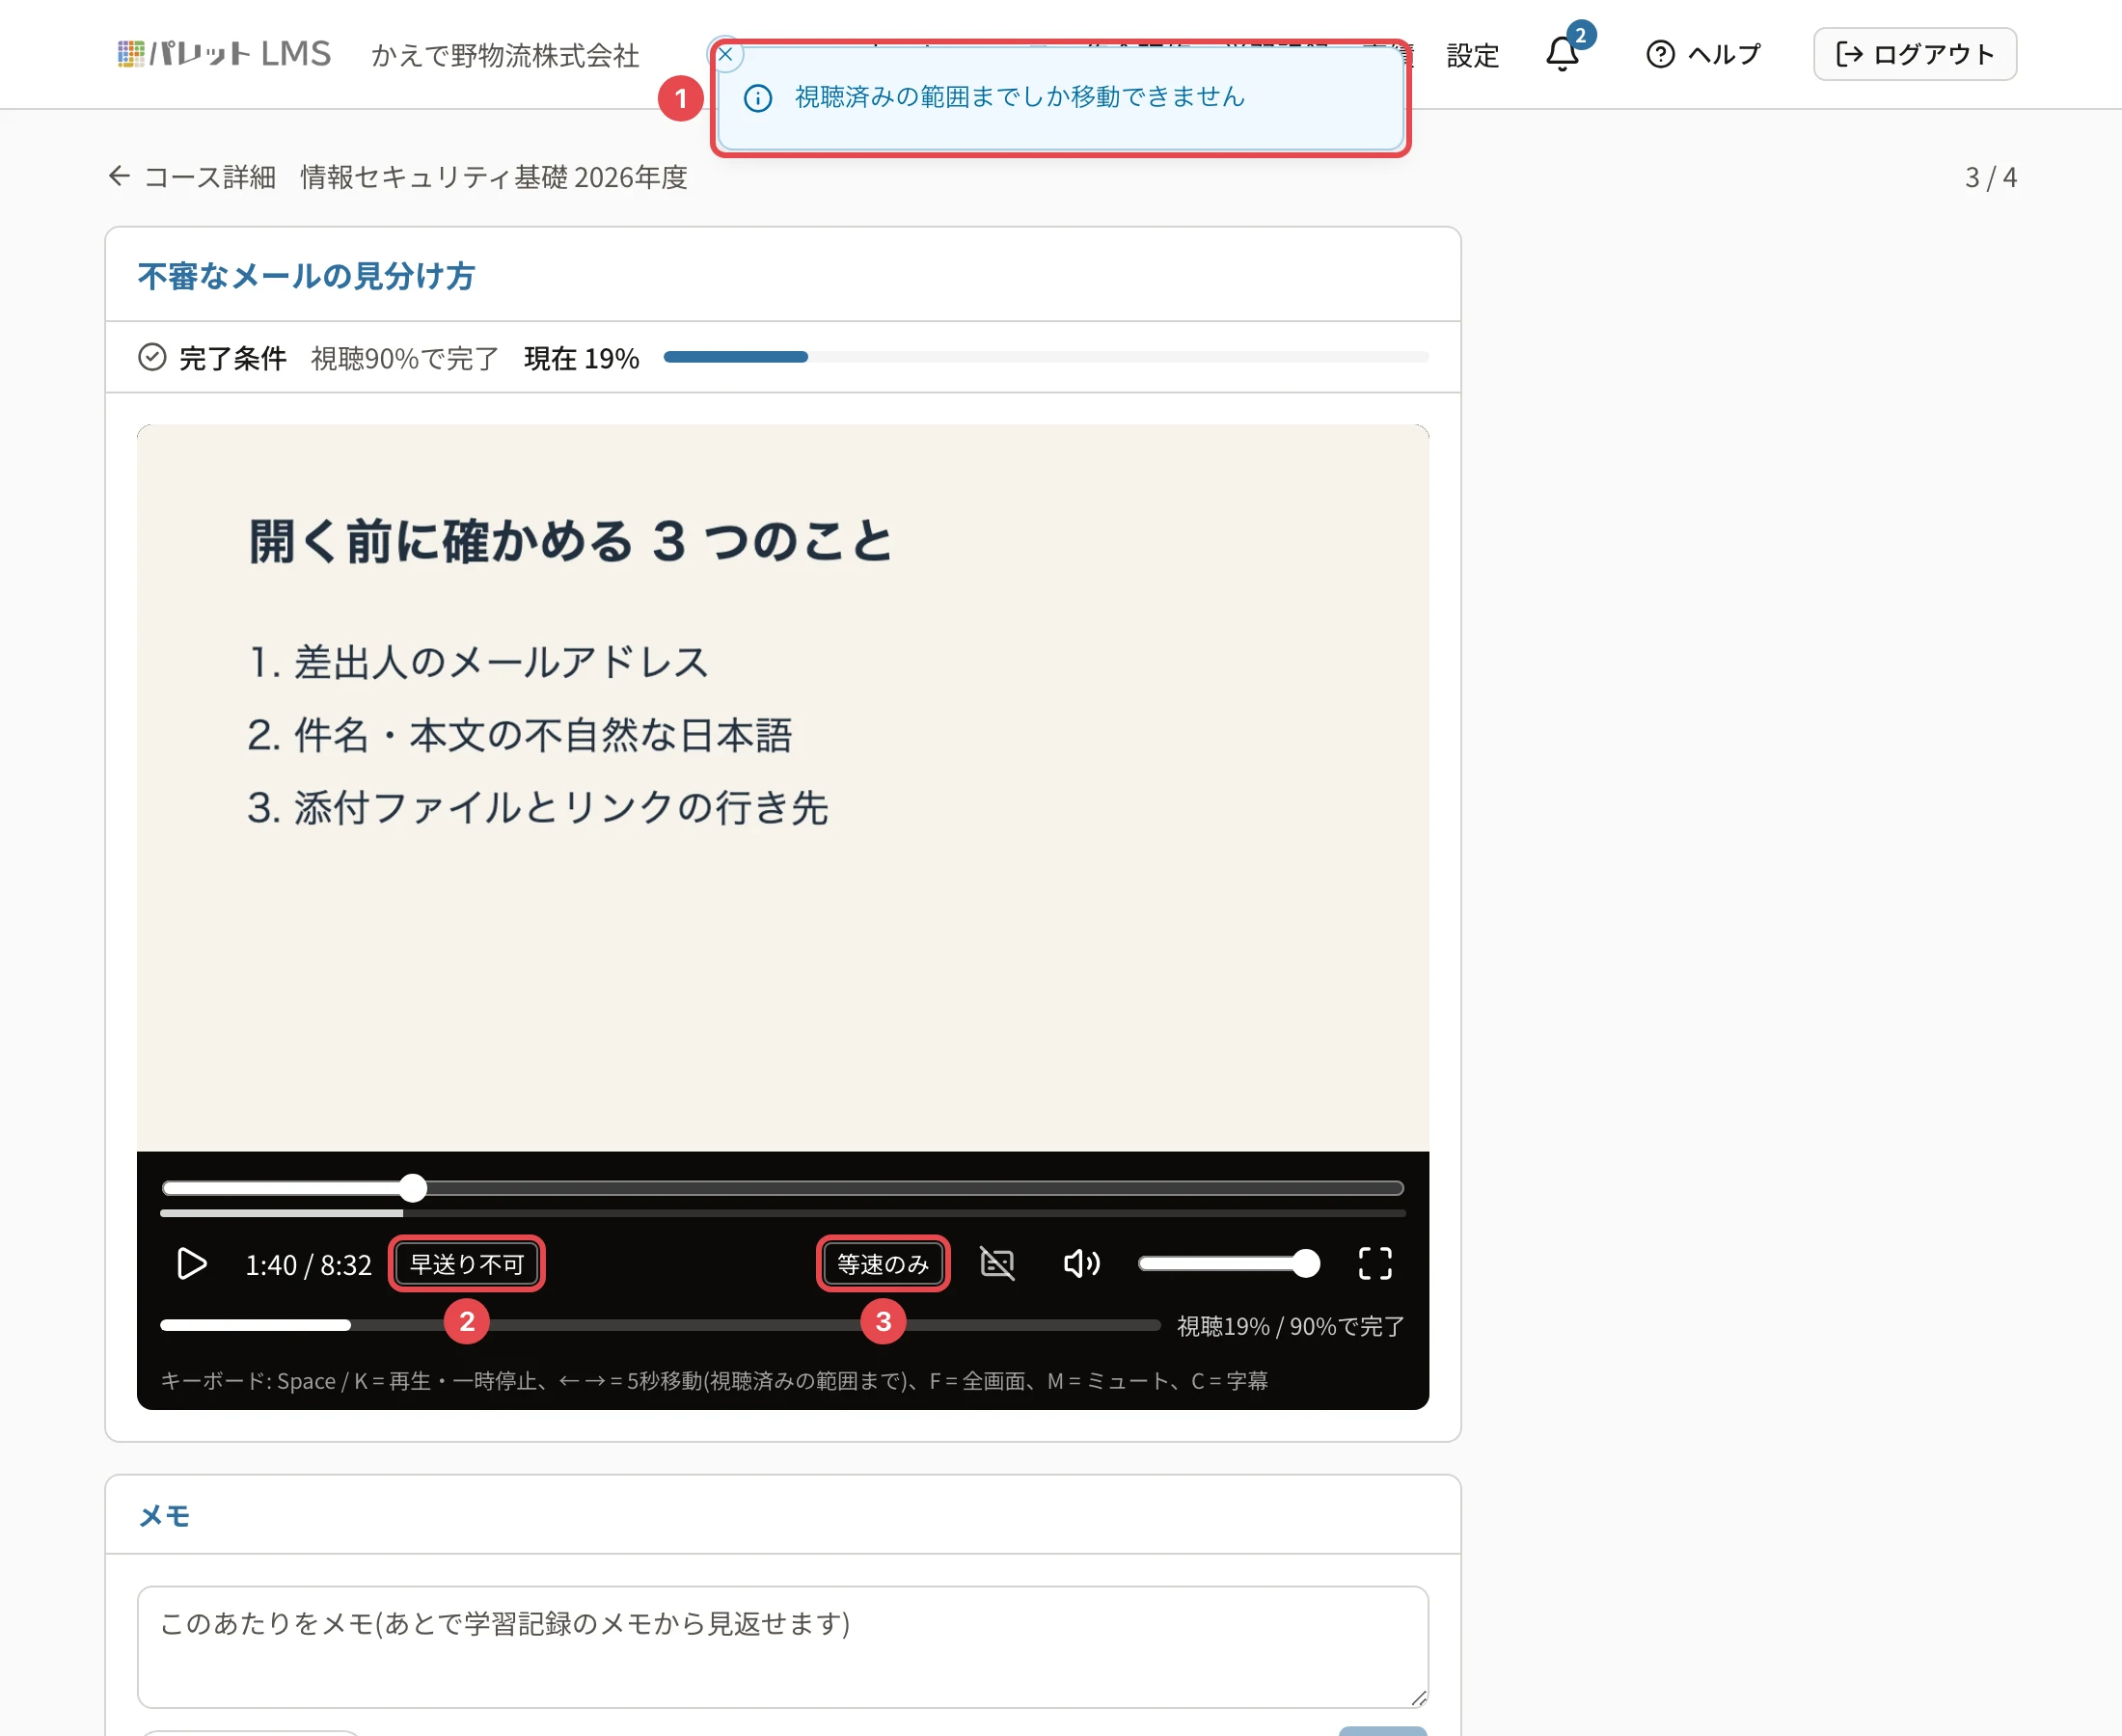This screenshot has width=2122, height=1736.
Task: Open ヘルプ from the header
Action: click(x=1703, y=54)
